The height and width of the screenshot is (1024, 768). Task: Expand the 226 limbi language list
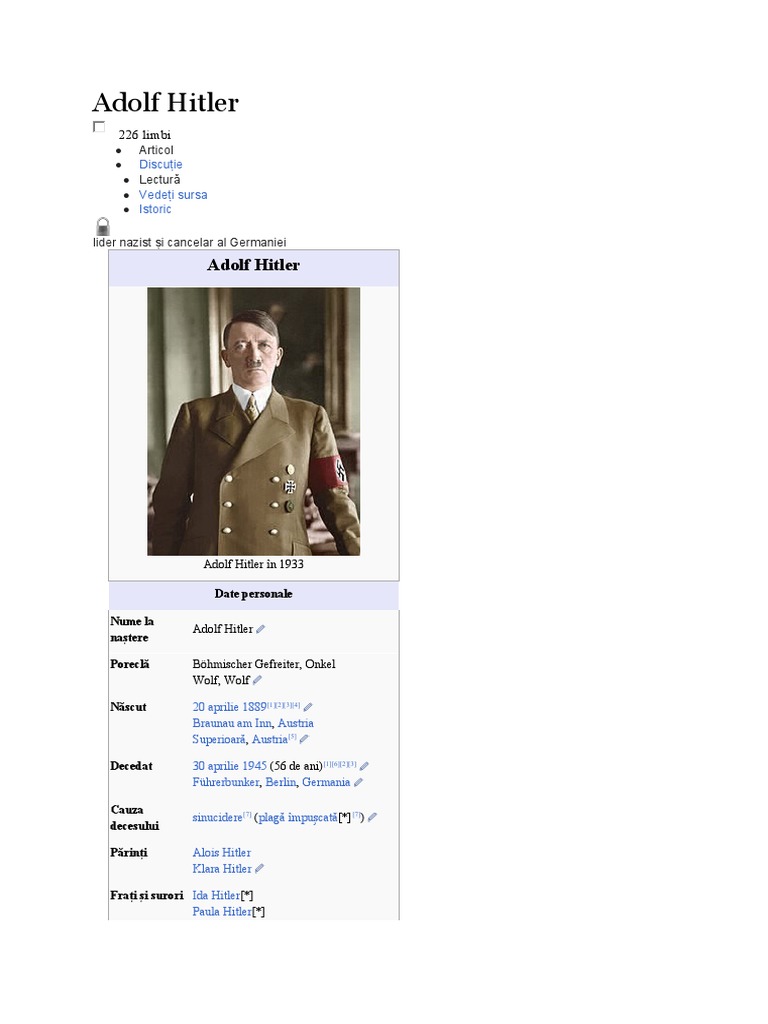pyautogui.click(x=144, y=135)
